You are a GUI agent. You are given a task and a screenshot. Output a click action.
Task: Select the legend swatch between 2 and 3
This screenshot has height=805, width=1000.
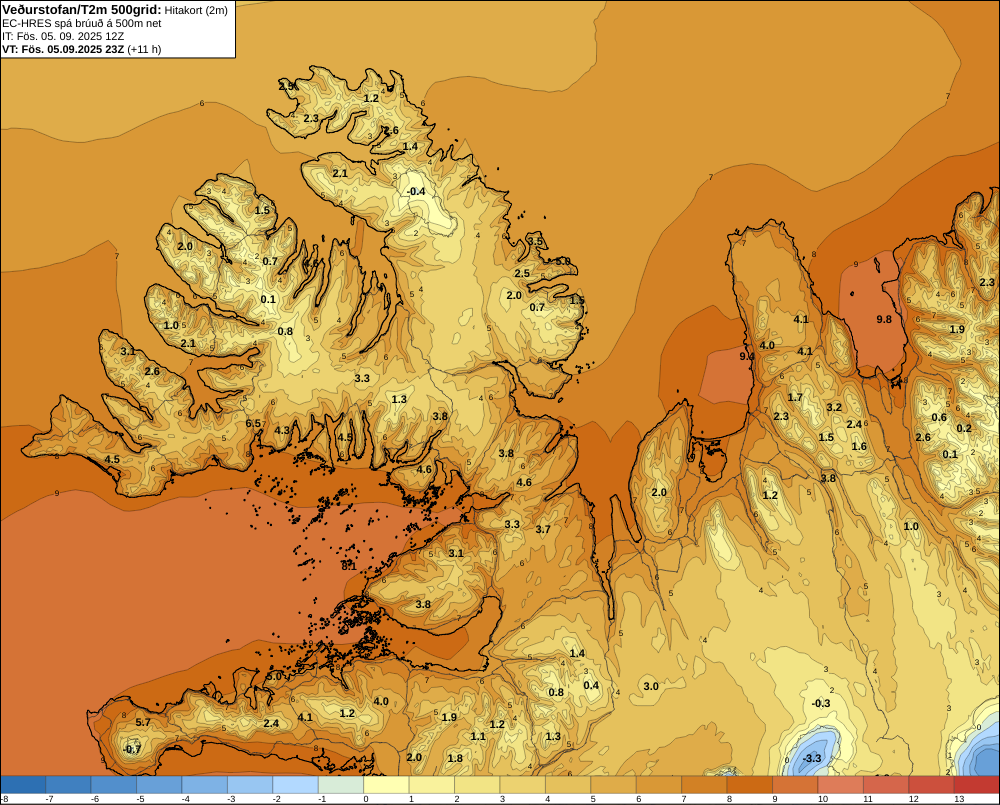[478, 784]
